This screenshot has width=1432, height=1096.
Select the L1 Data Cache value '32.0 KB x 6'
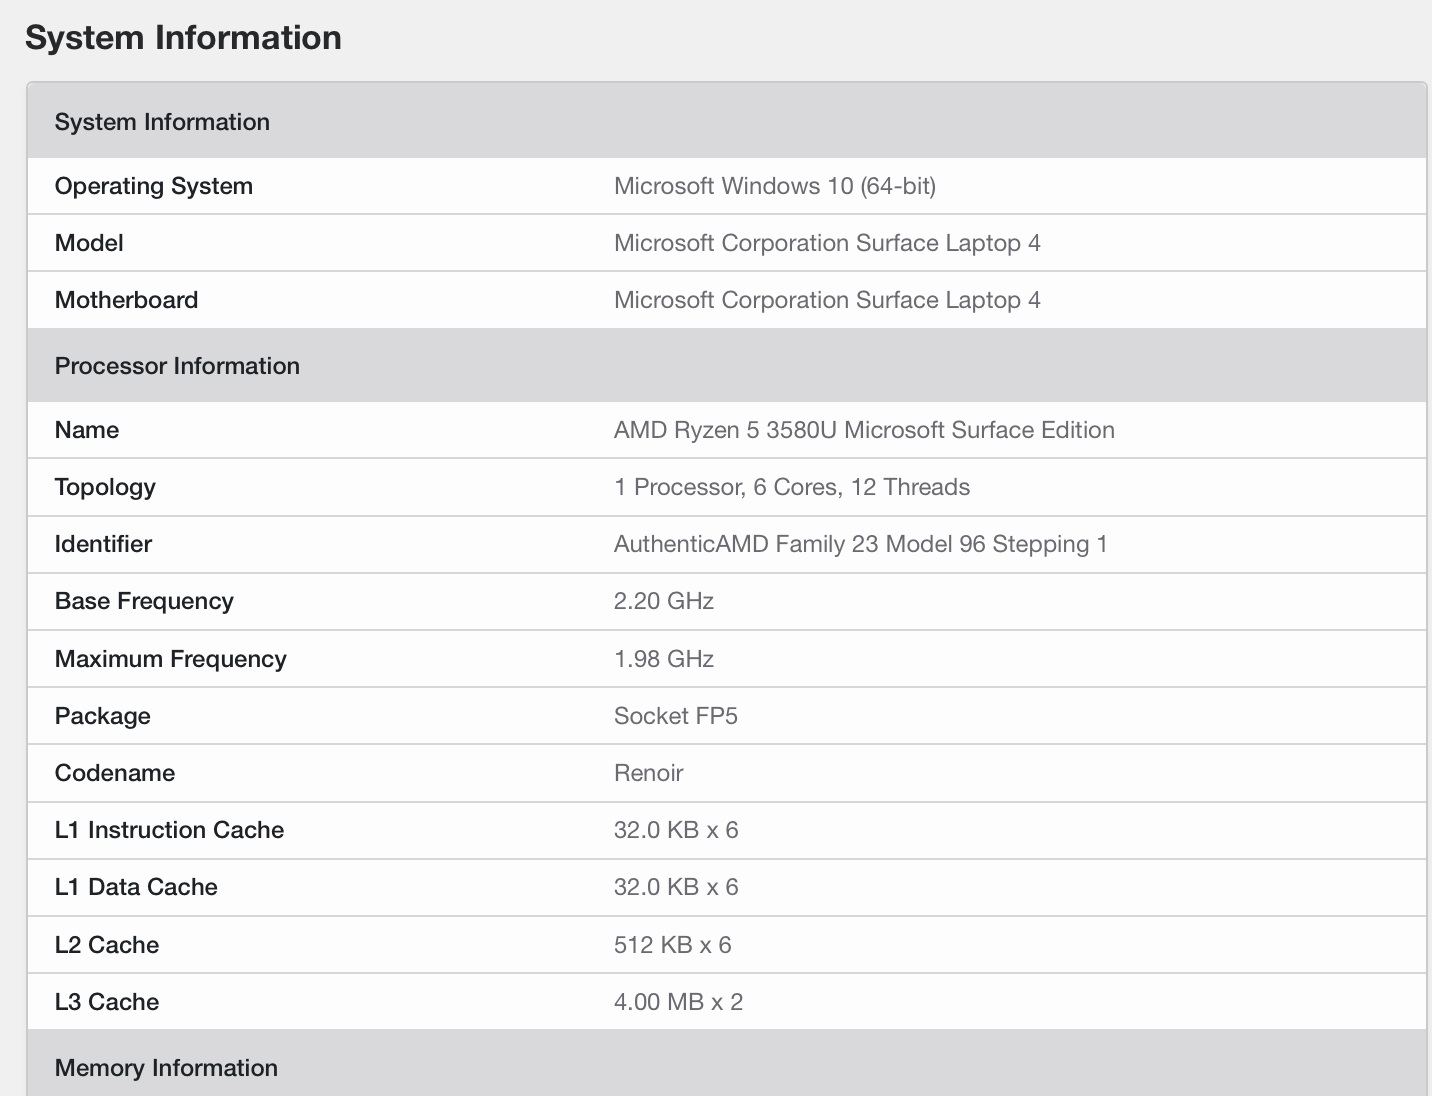[x=676, y=887]
